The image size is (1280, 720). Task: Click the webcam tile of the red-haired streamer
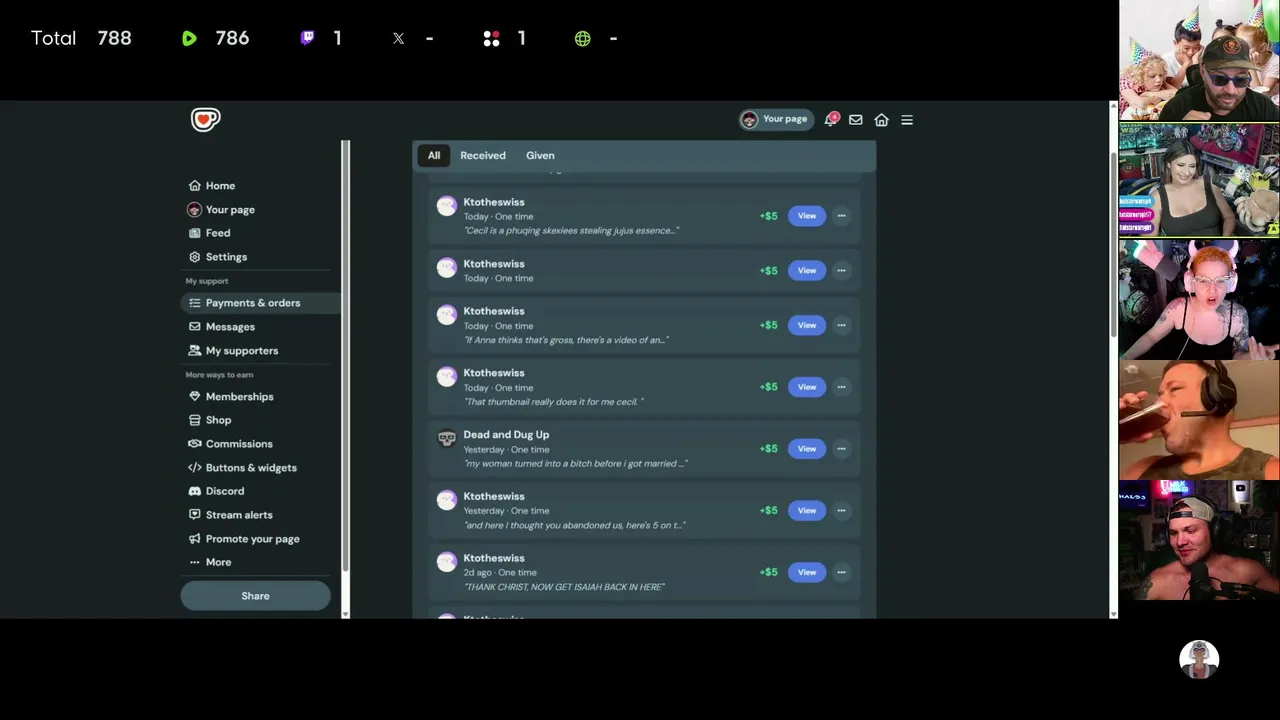click(1199, 299)
